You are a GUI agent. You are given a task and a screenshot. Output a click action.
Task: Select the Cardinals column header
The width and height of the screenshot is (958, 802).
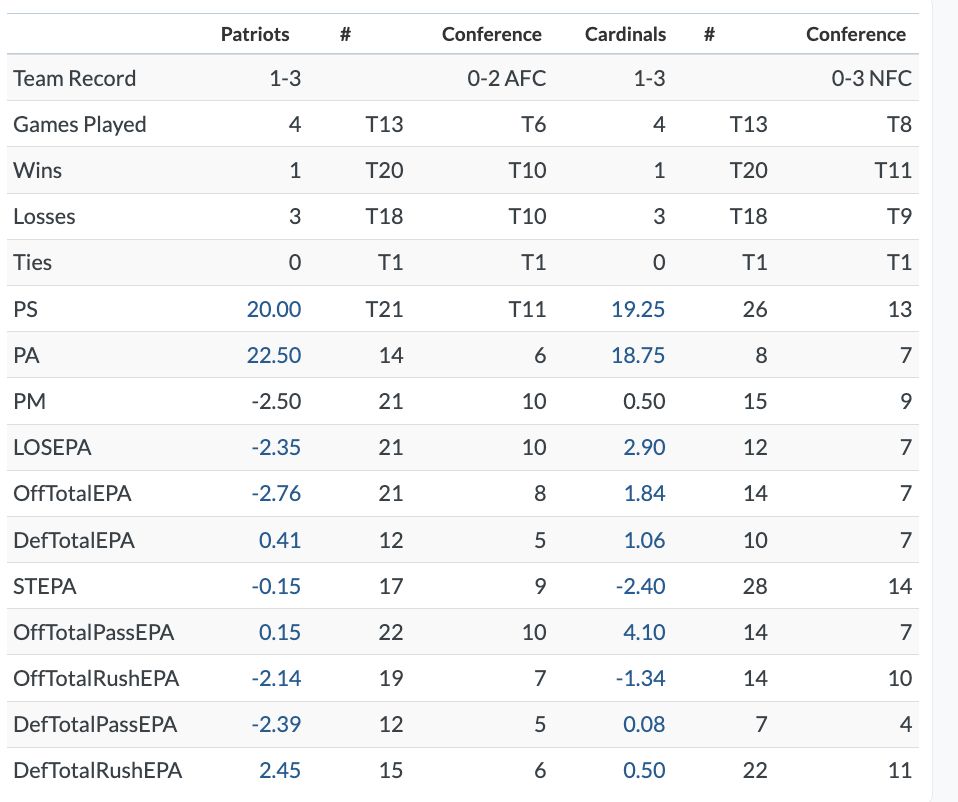[625, 34]
